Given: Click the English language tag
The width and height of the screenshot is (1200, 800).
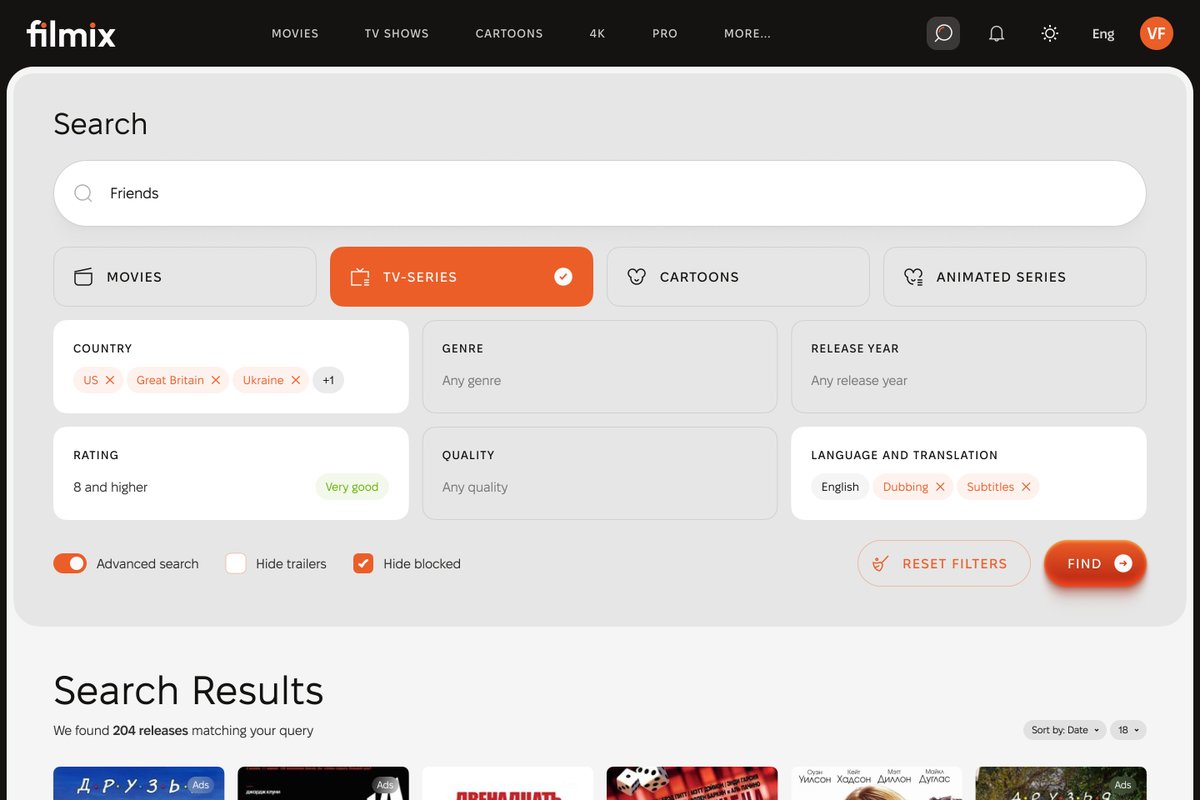Looking at the screenshot, I should click(x=840, y=487).
